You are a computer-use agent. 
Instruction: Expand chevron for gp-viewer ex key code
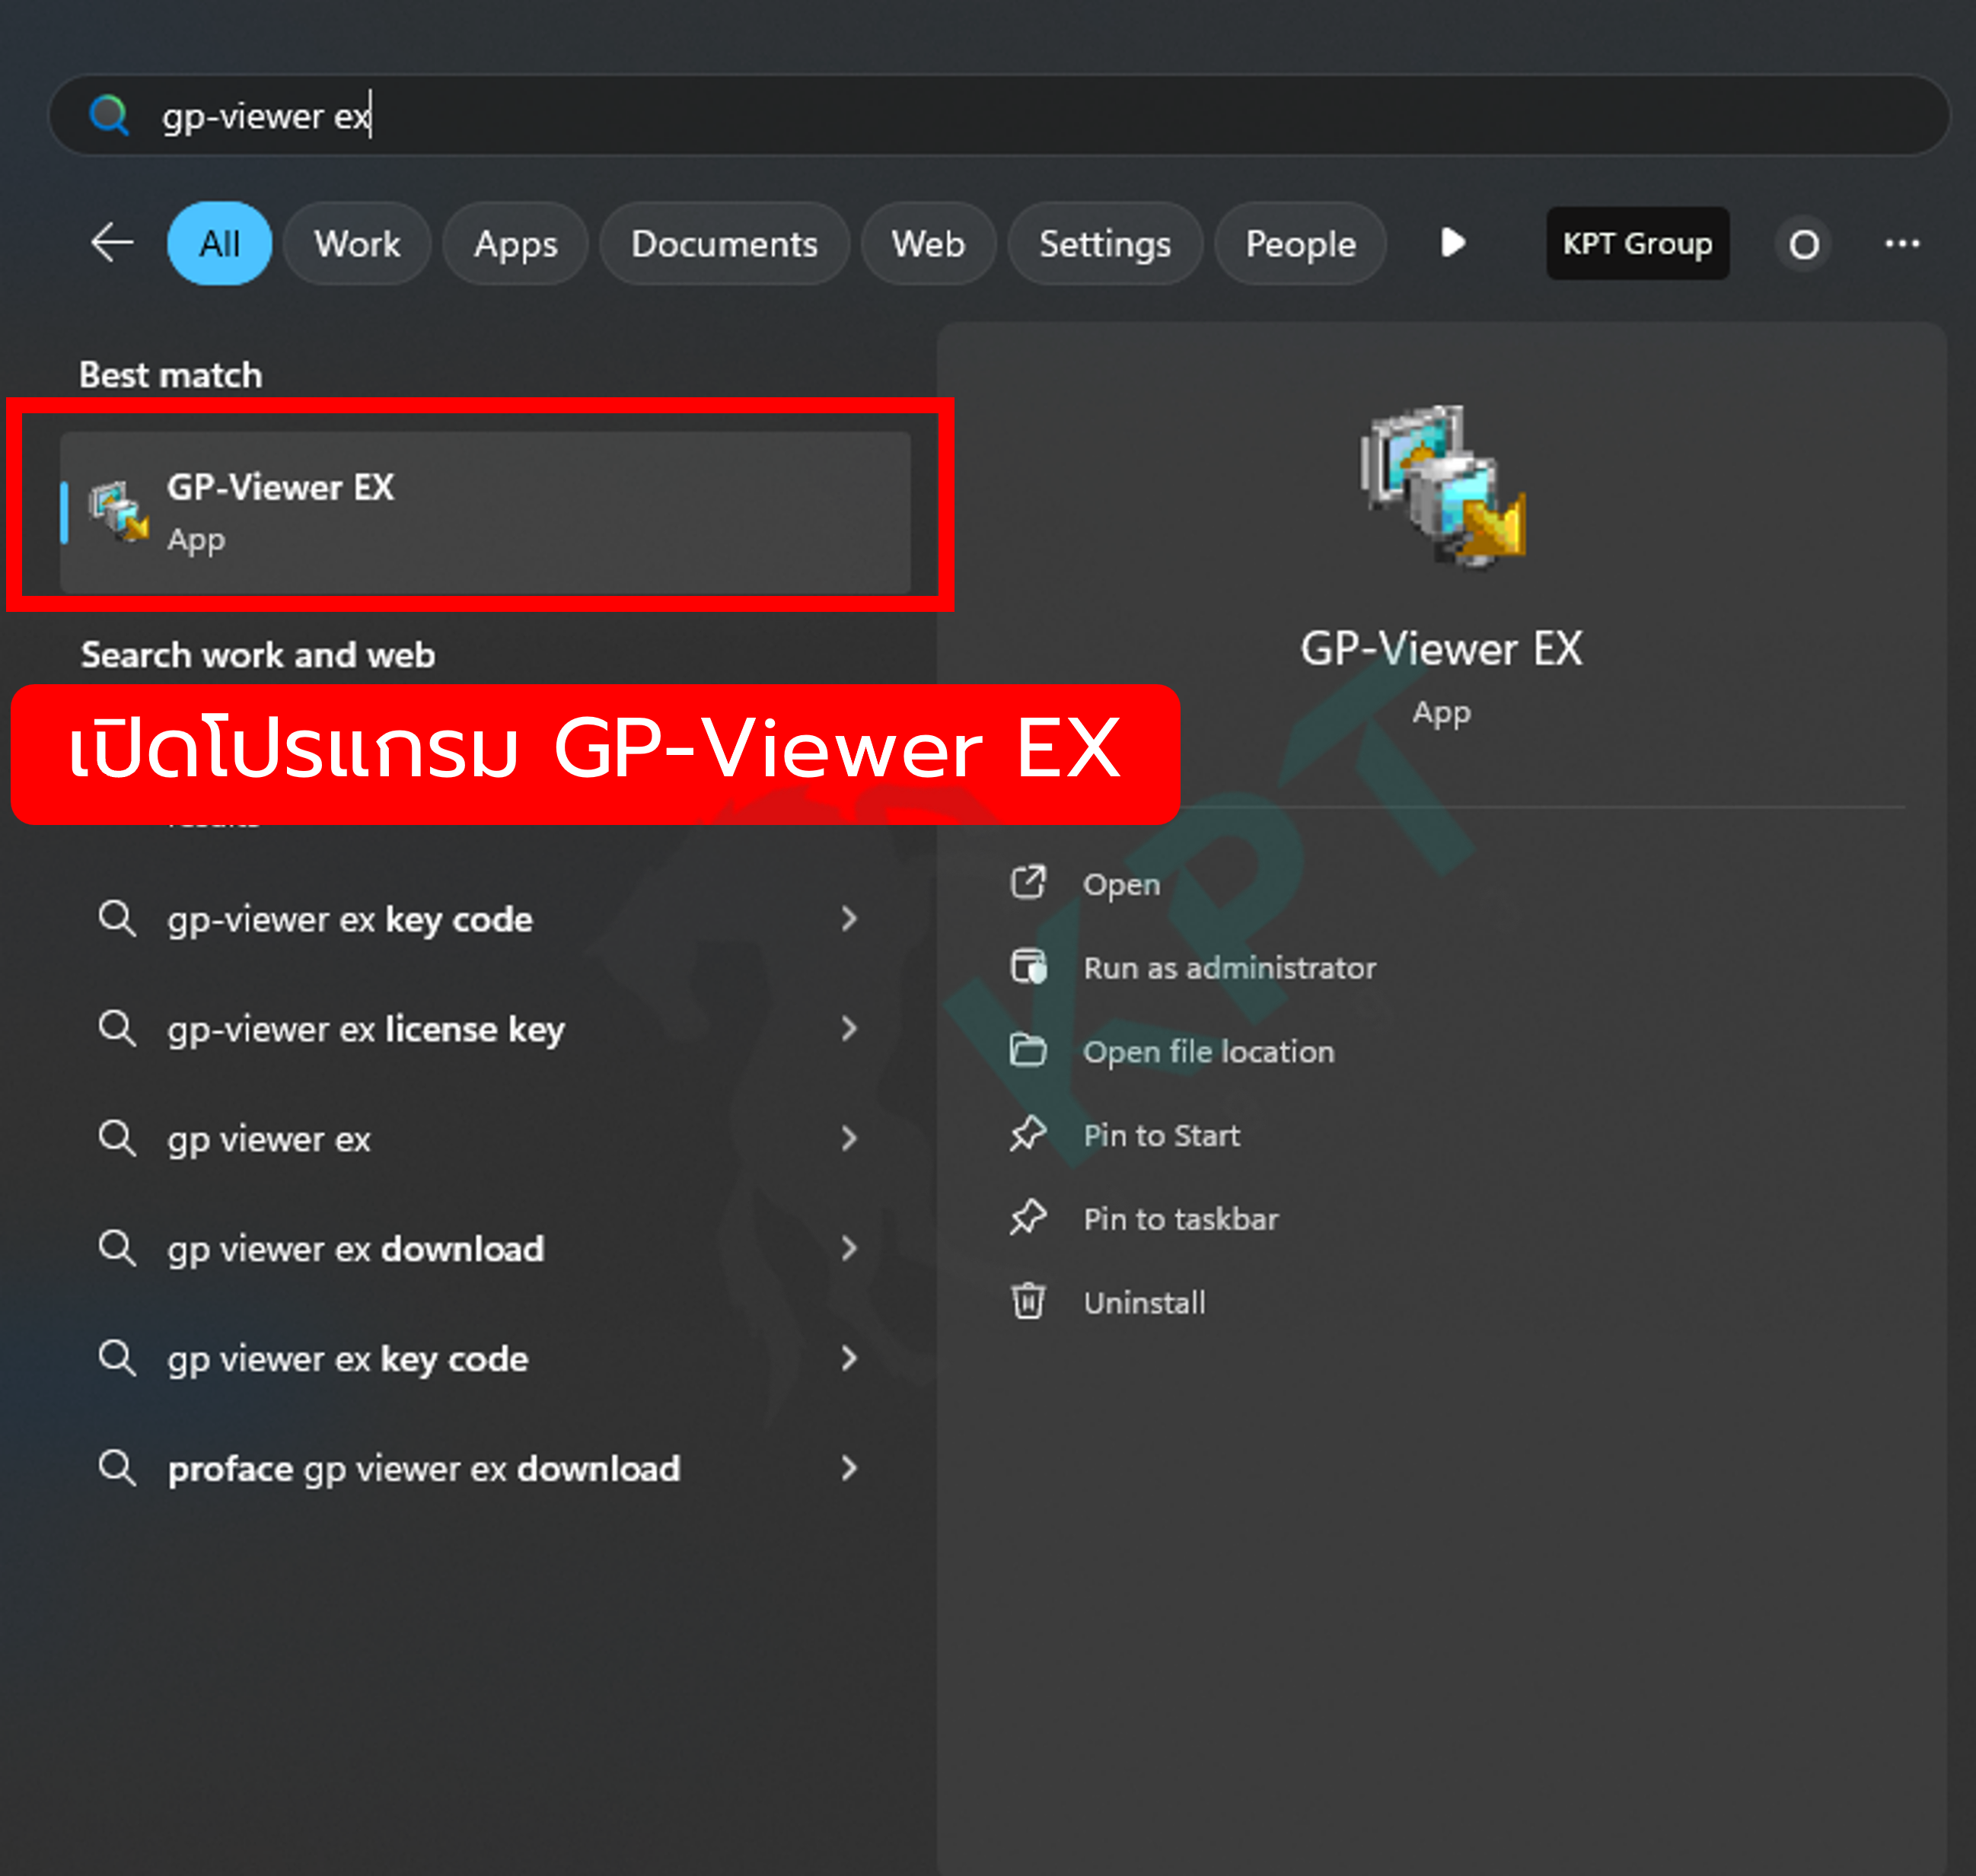pyautogui.click(x=849, y=919)
